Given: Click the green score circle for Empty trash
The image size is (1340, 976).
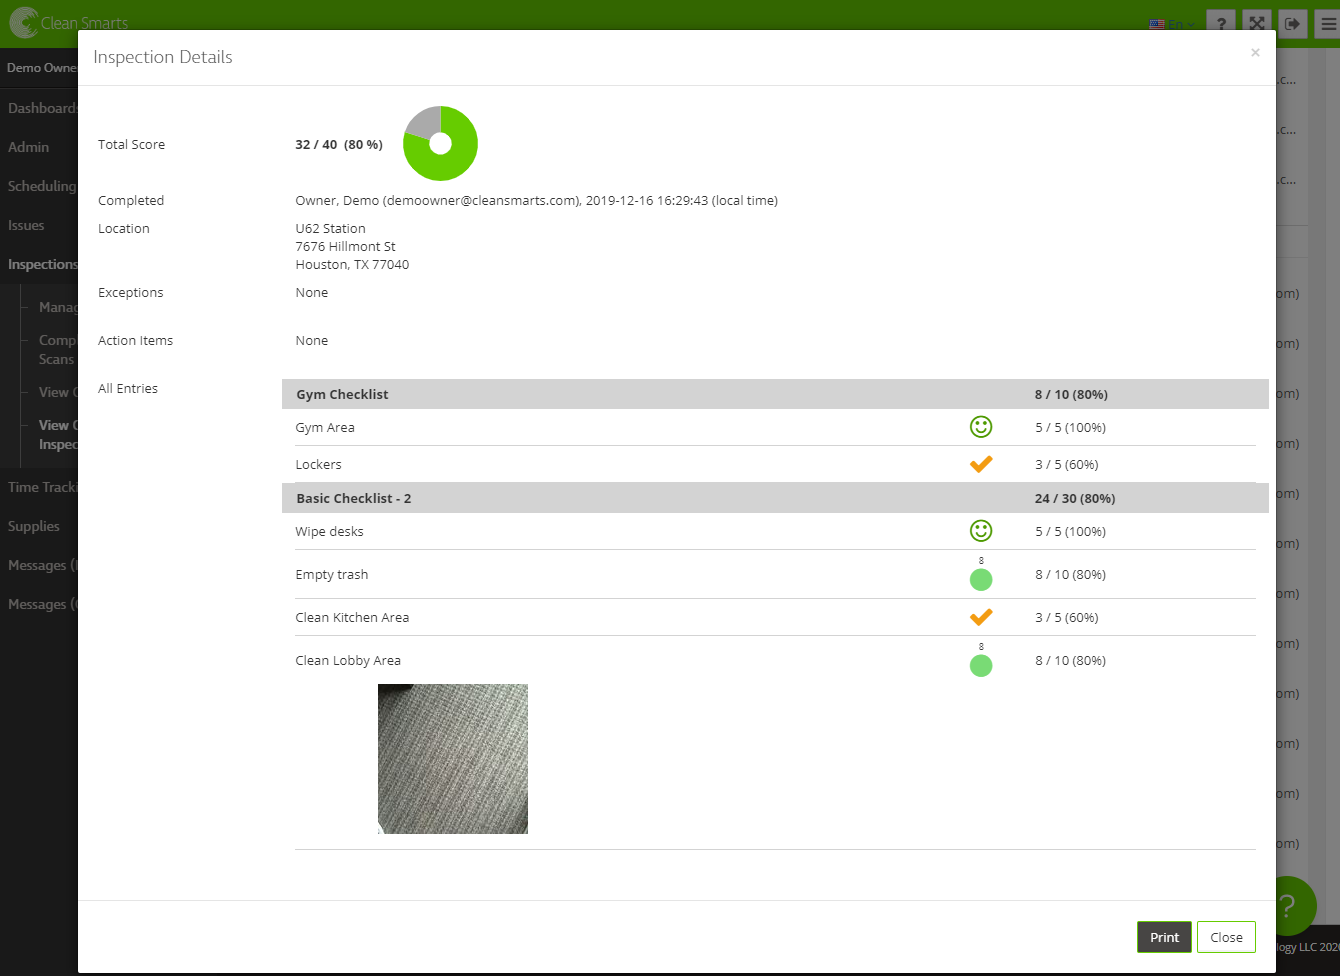Looking at the screenshot, I should click(981, 579).
